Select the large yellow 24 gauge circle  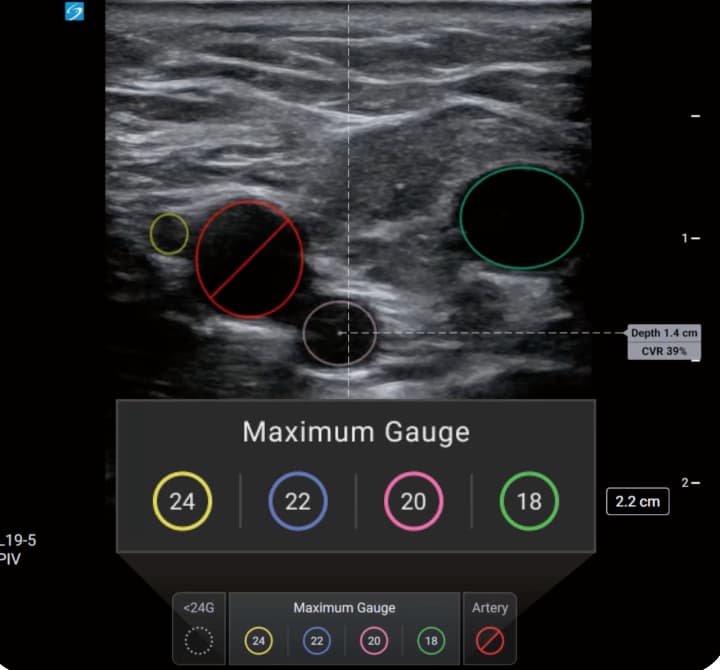pyautogui.click(x=182, y=501)
